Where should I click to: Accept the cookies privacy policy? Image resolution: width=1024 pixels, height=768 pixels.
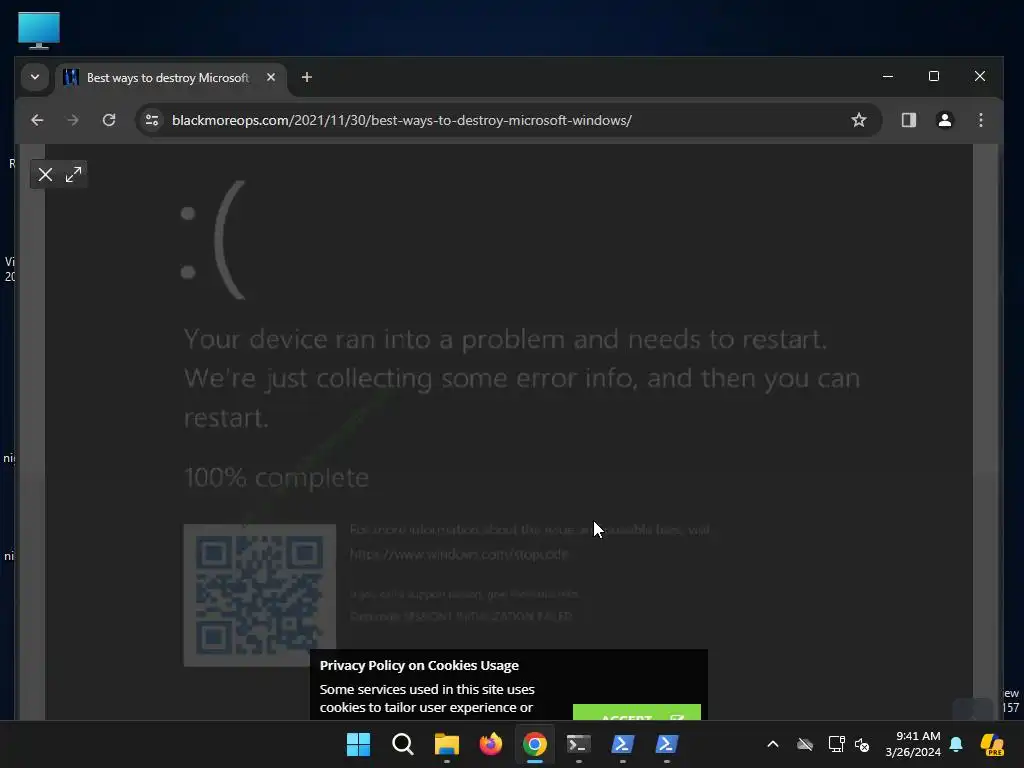(637, 712)
